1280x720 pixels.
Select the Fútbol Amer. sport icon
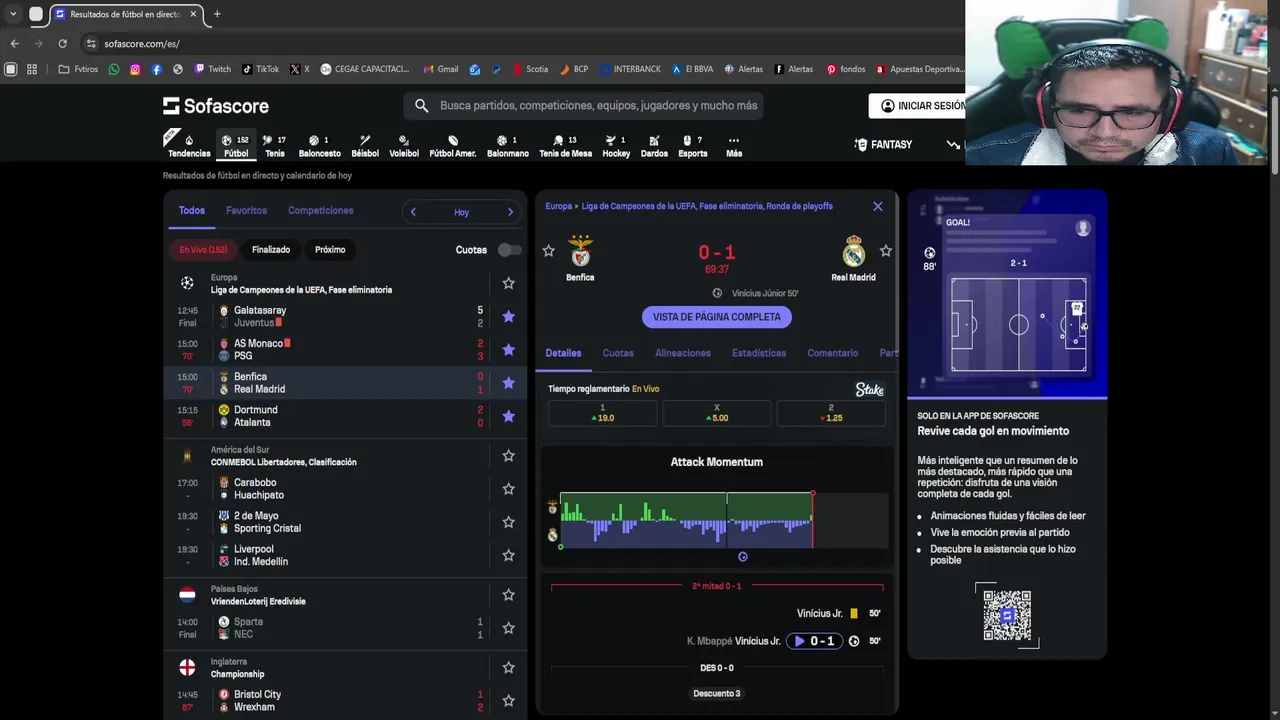pyautogui.click(x=453, y=146)
